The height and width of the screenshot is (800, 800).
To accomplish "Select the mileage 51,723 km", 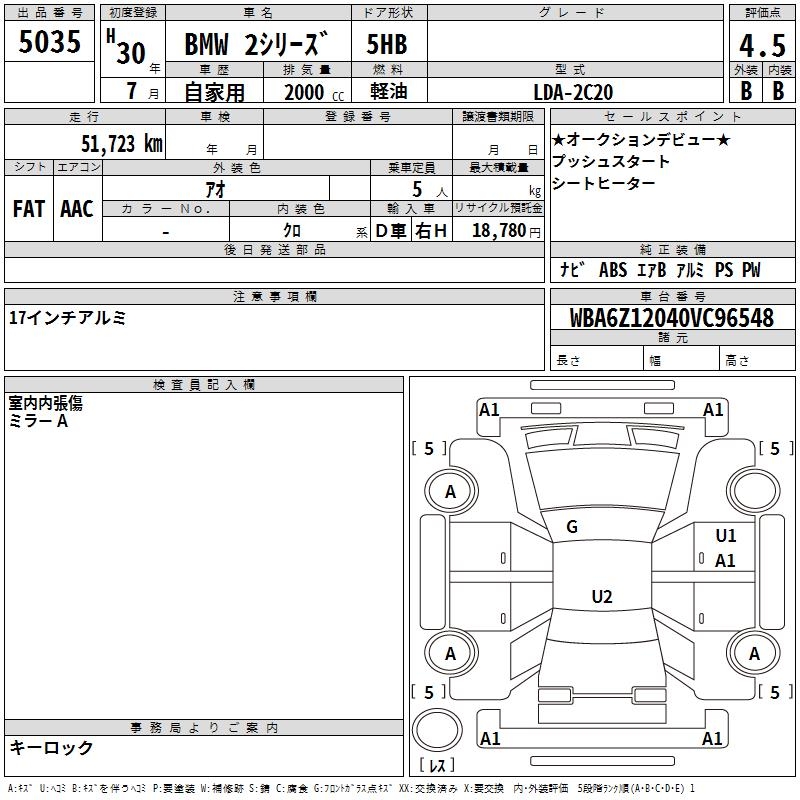I will click(x=122, y=144).
